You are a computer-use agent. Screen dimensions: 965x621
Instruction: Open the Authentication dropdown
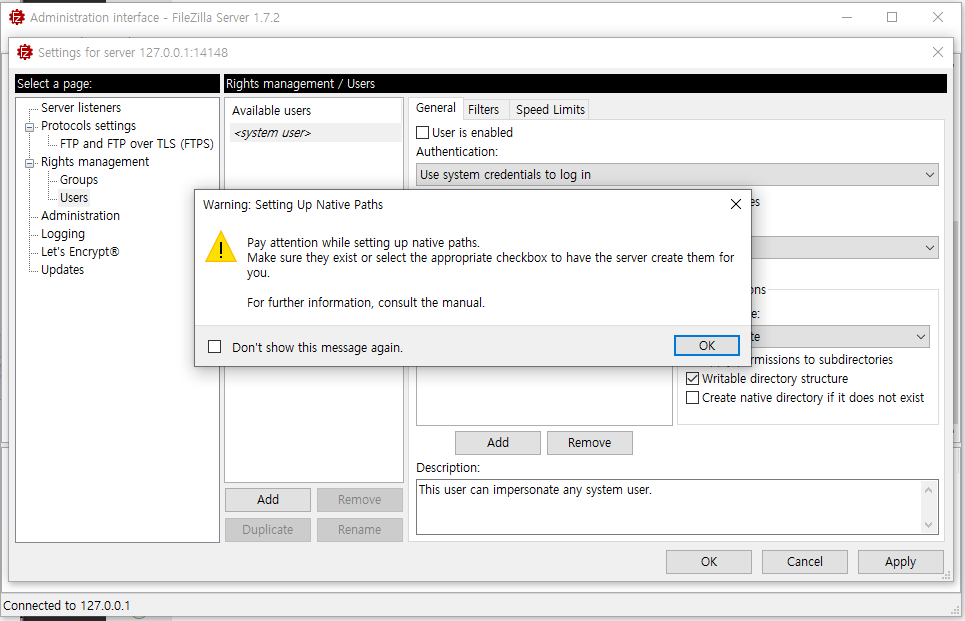[677, 175]
